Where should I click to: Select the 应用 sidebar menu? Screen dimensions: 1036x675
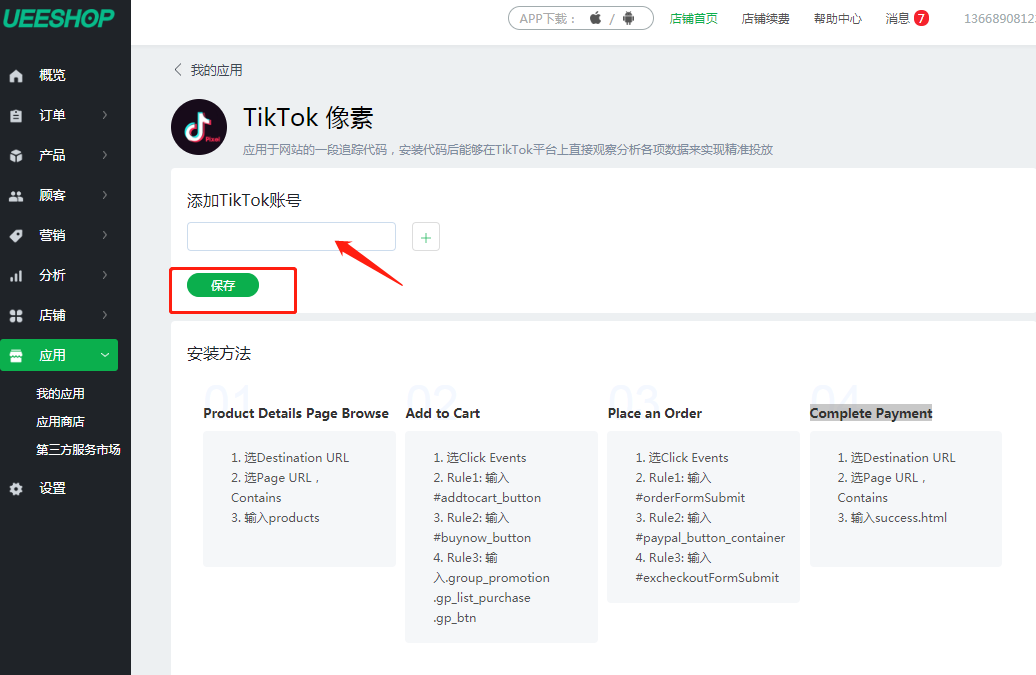(59, 355)
